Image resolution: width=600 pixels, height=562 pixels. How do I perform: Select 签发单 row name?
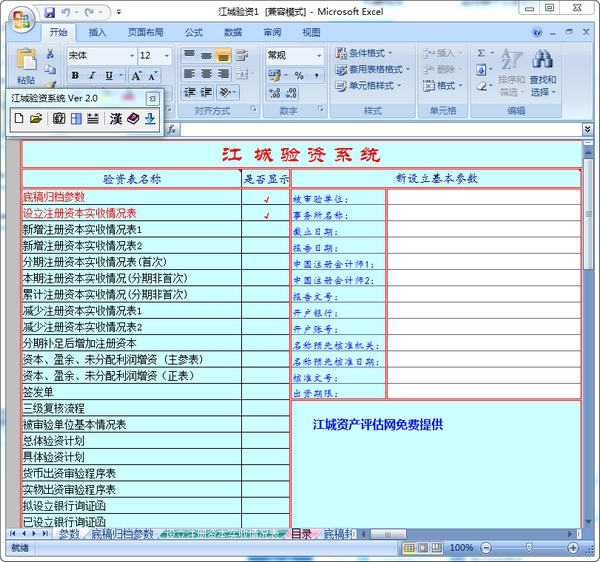pyautogui.click(x=131, y=392)
